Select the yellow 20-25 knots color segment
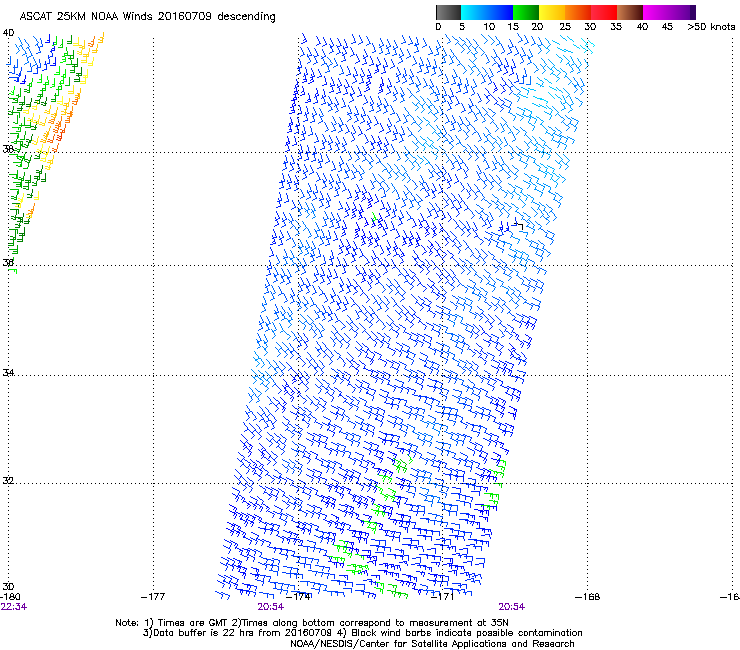Viewport: 740px width, 650px height. click(552, 12)
